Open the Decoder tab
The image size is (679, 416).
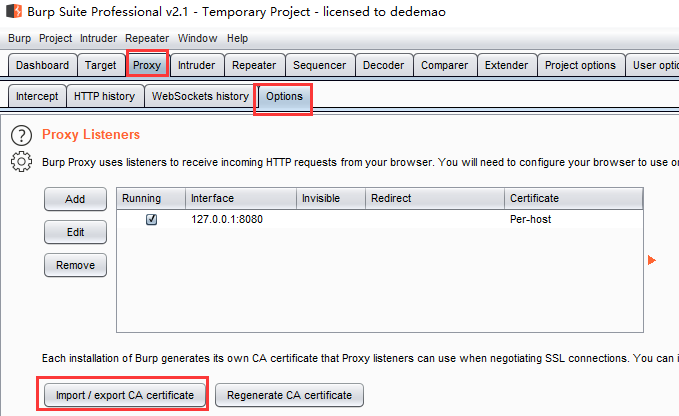(384, 65)
